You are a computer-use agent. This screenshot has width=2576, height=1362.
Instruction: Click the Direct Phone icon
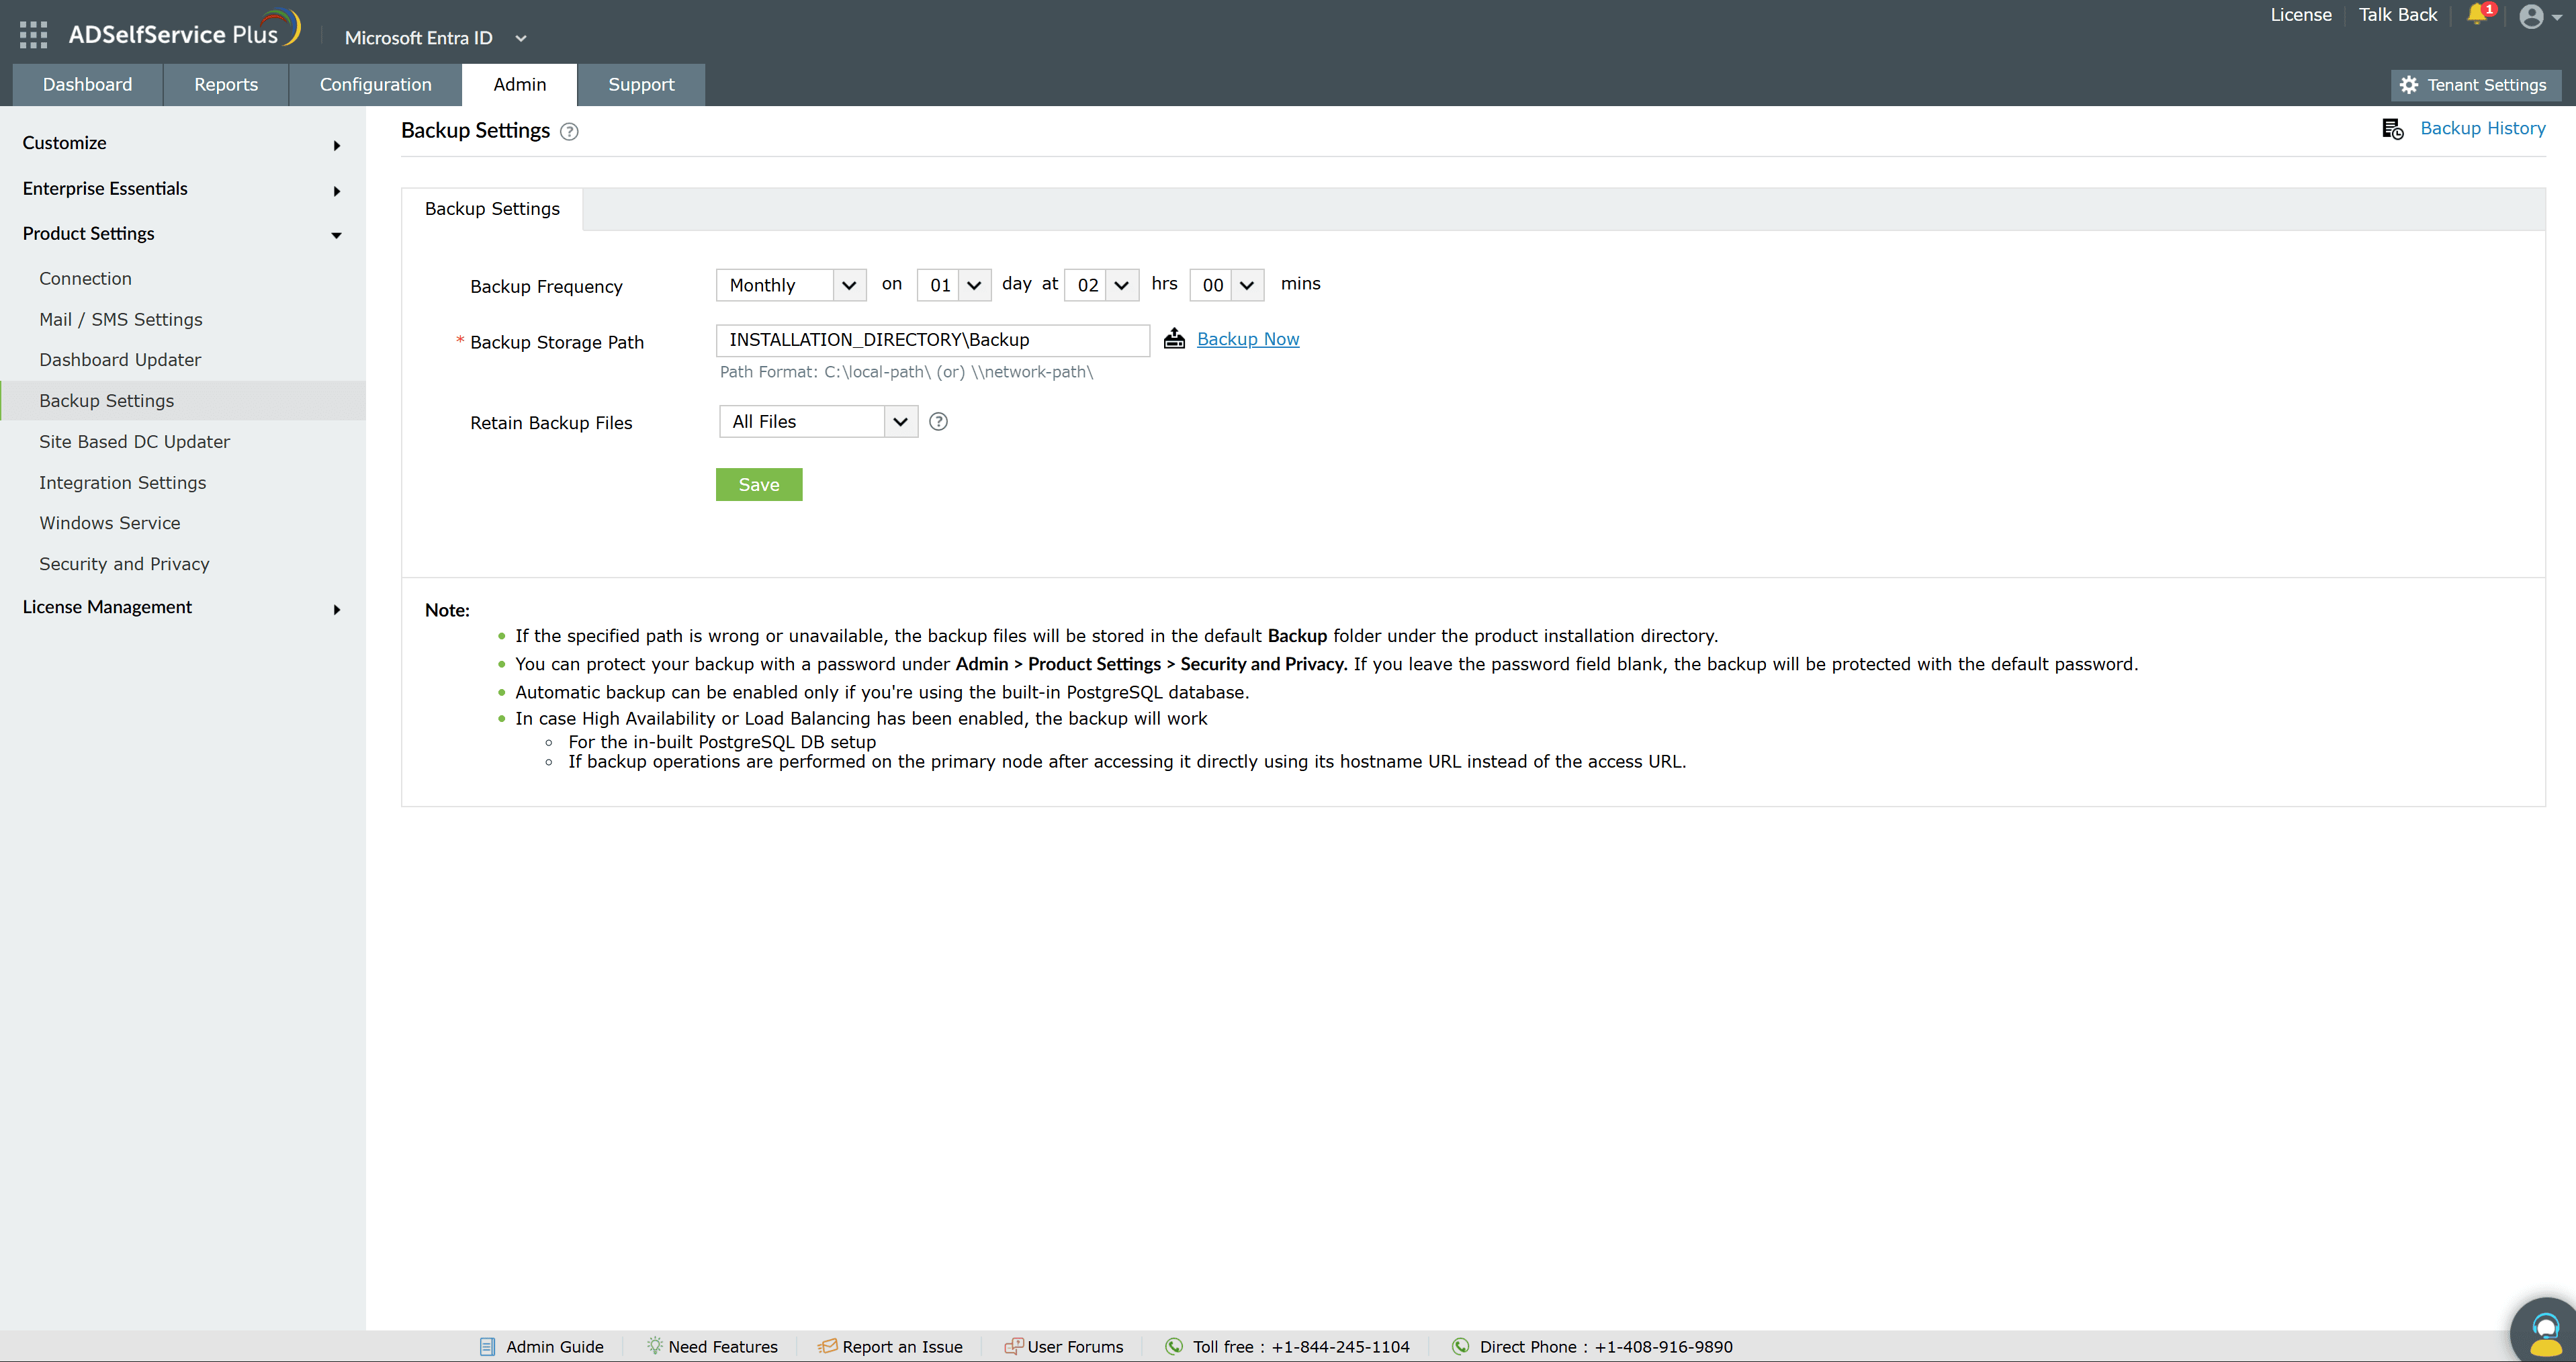[x=1461, y=1346]
